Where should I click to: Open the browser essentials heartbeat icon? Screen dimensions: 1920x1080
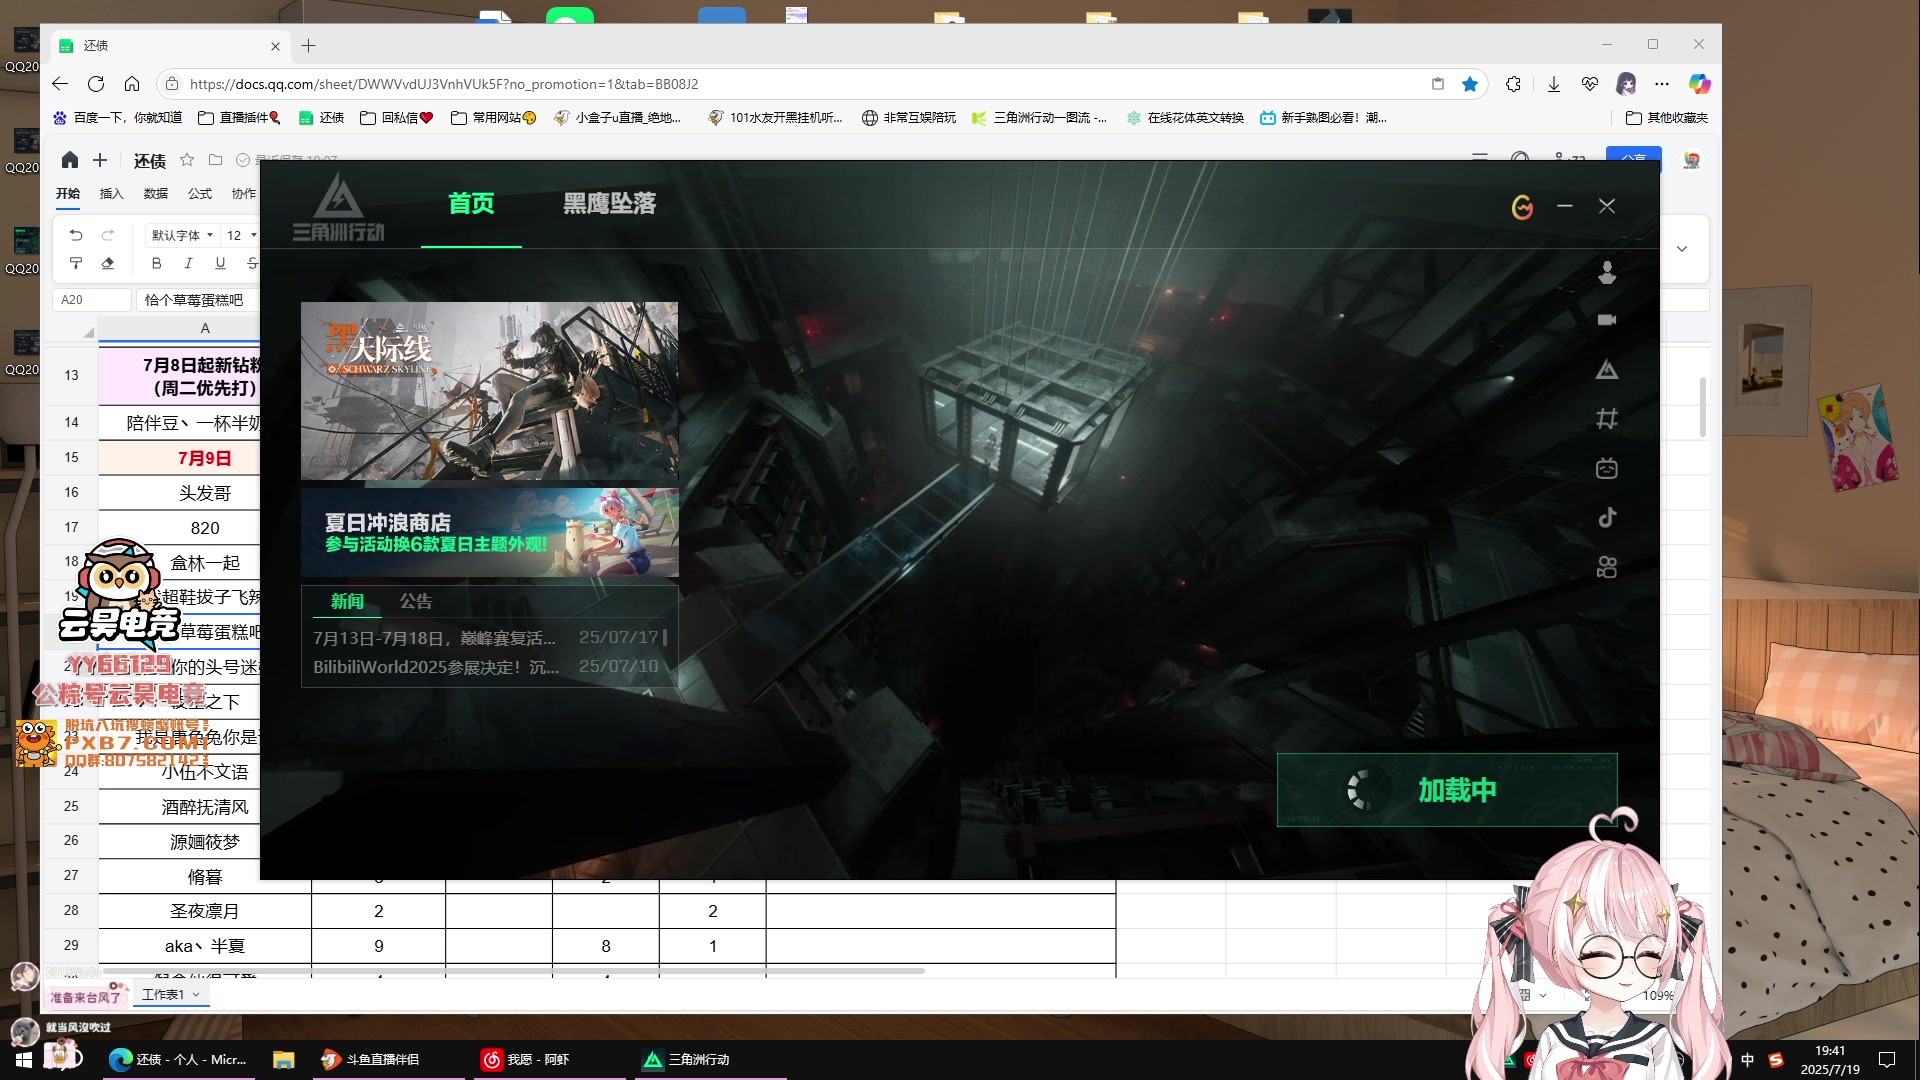pyautogui.click(x=1590, y=84)
